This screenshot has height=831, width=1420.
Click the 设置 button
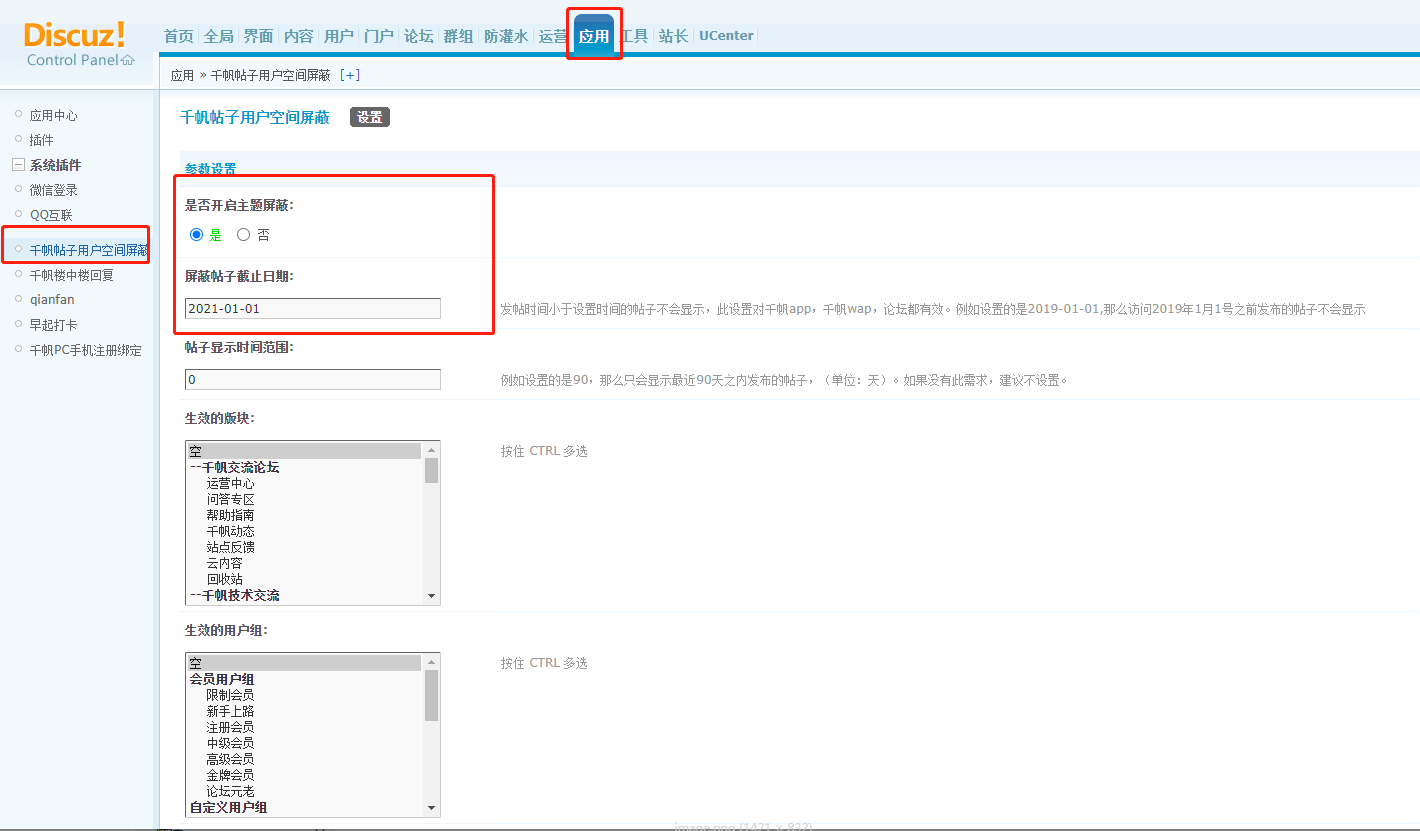click(x=369, y=117)
